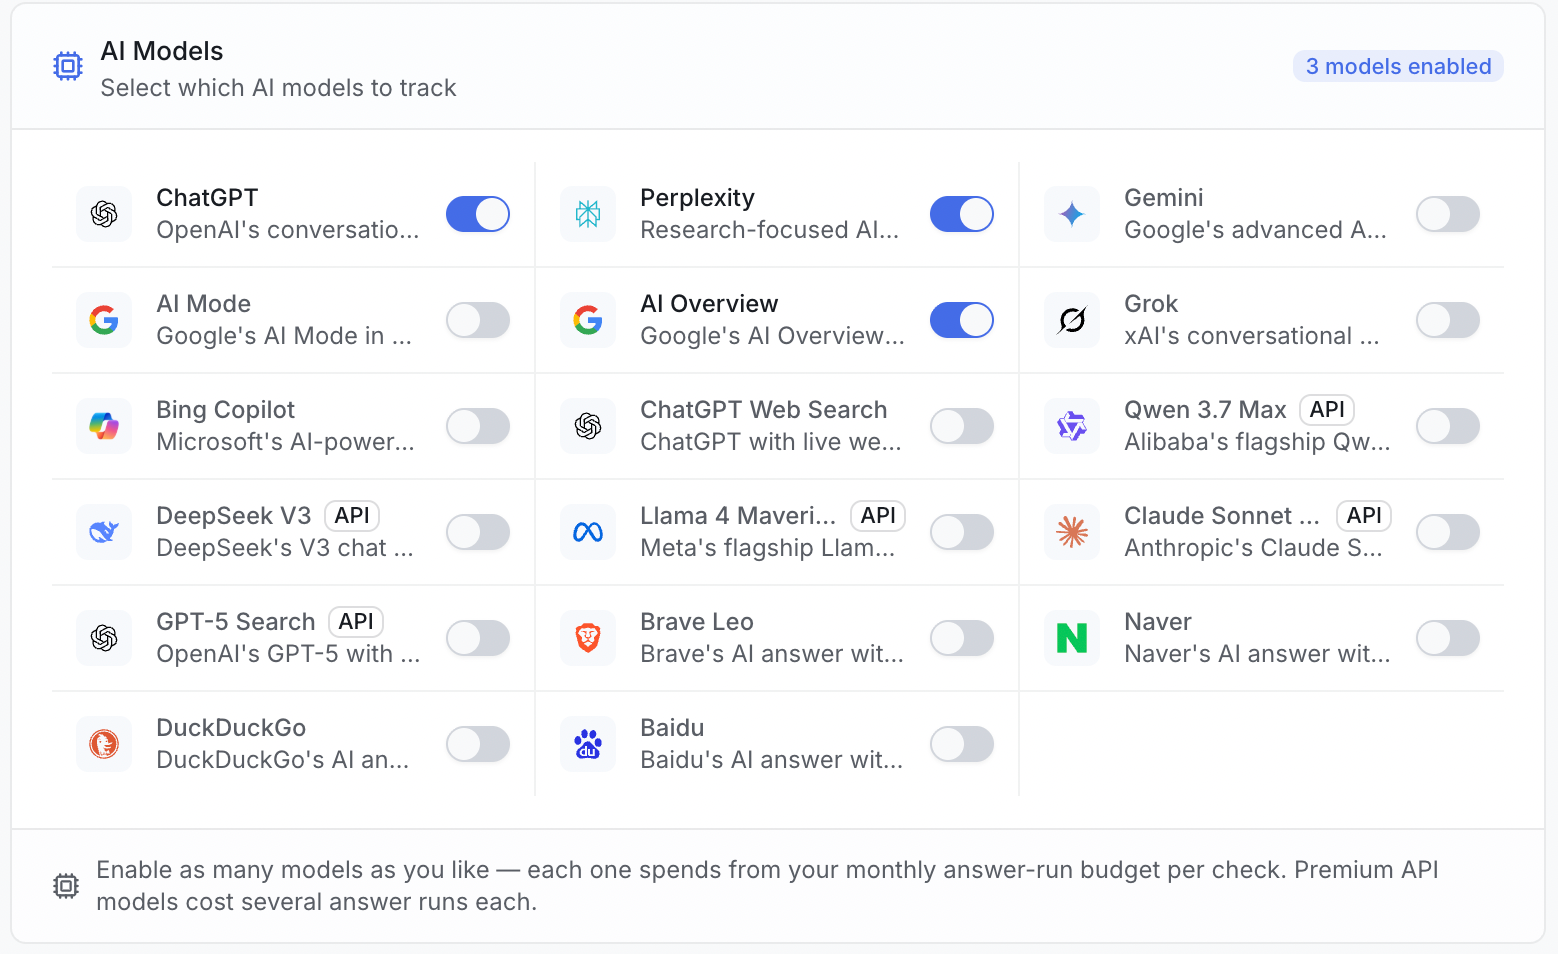This screenshot has width=1558, height=954.
Task: Switch on Google AI Mode toggle
Action: coord(478,320)
